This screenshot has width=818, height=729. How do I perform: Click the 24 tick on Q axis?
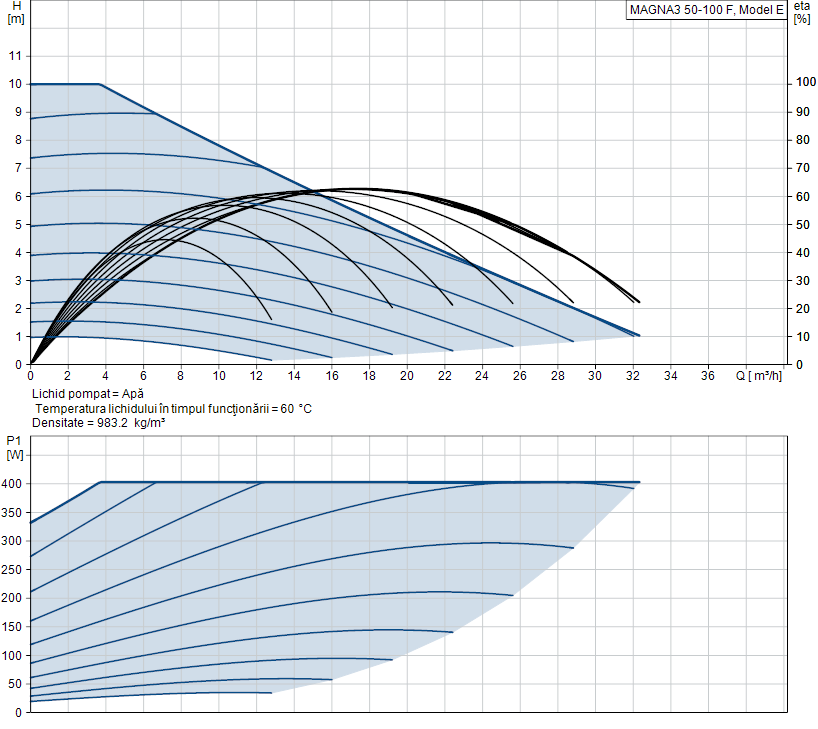pos(482,376)
